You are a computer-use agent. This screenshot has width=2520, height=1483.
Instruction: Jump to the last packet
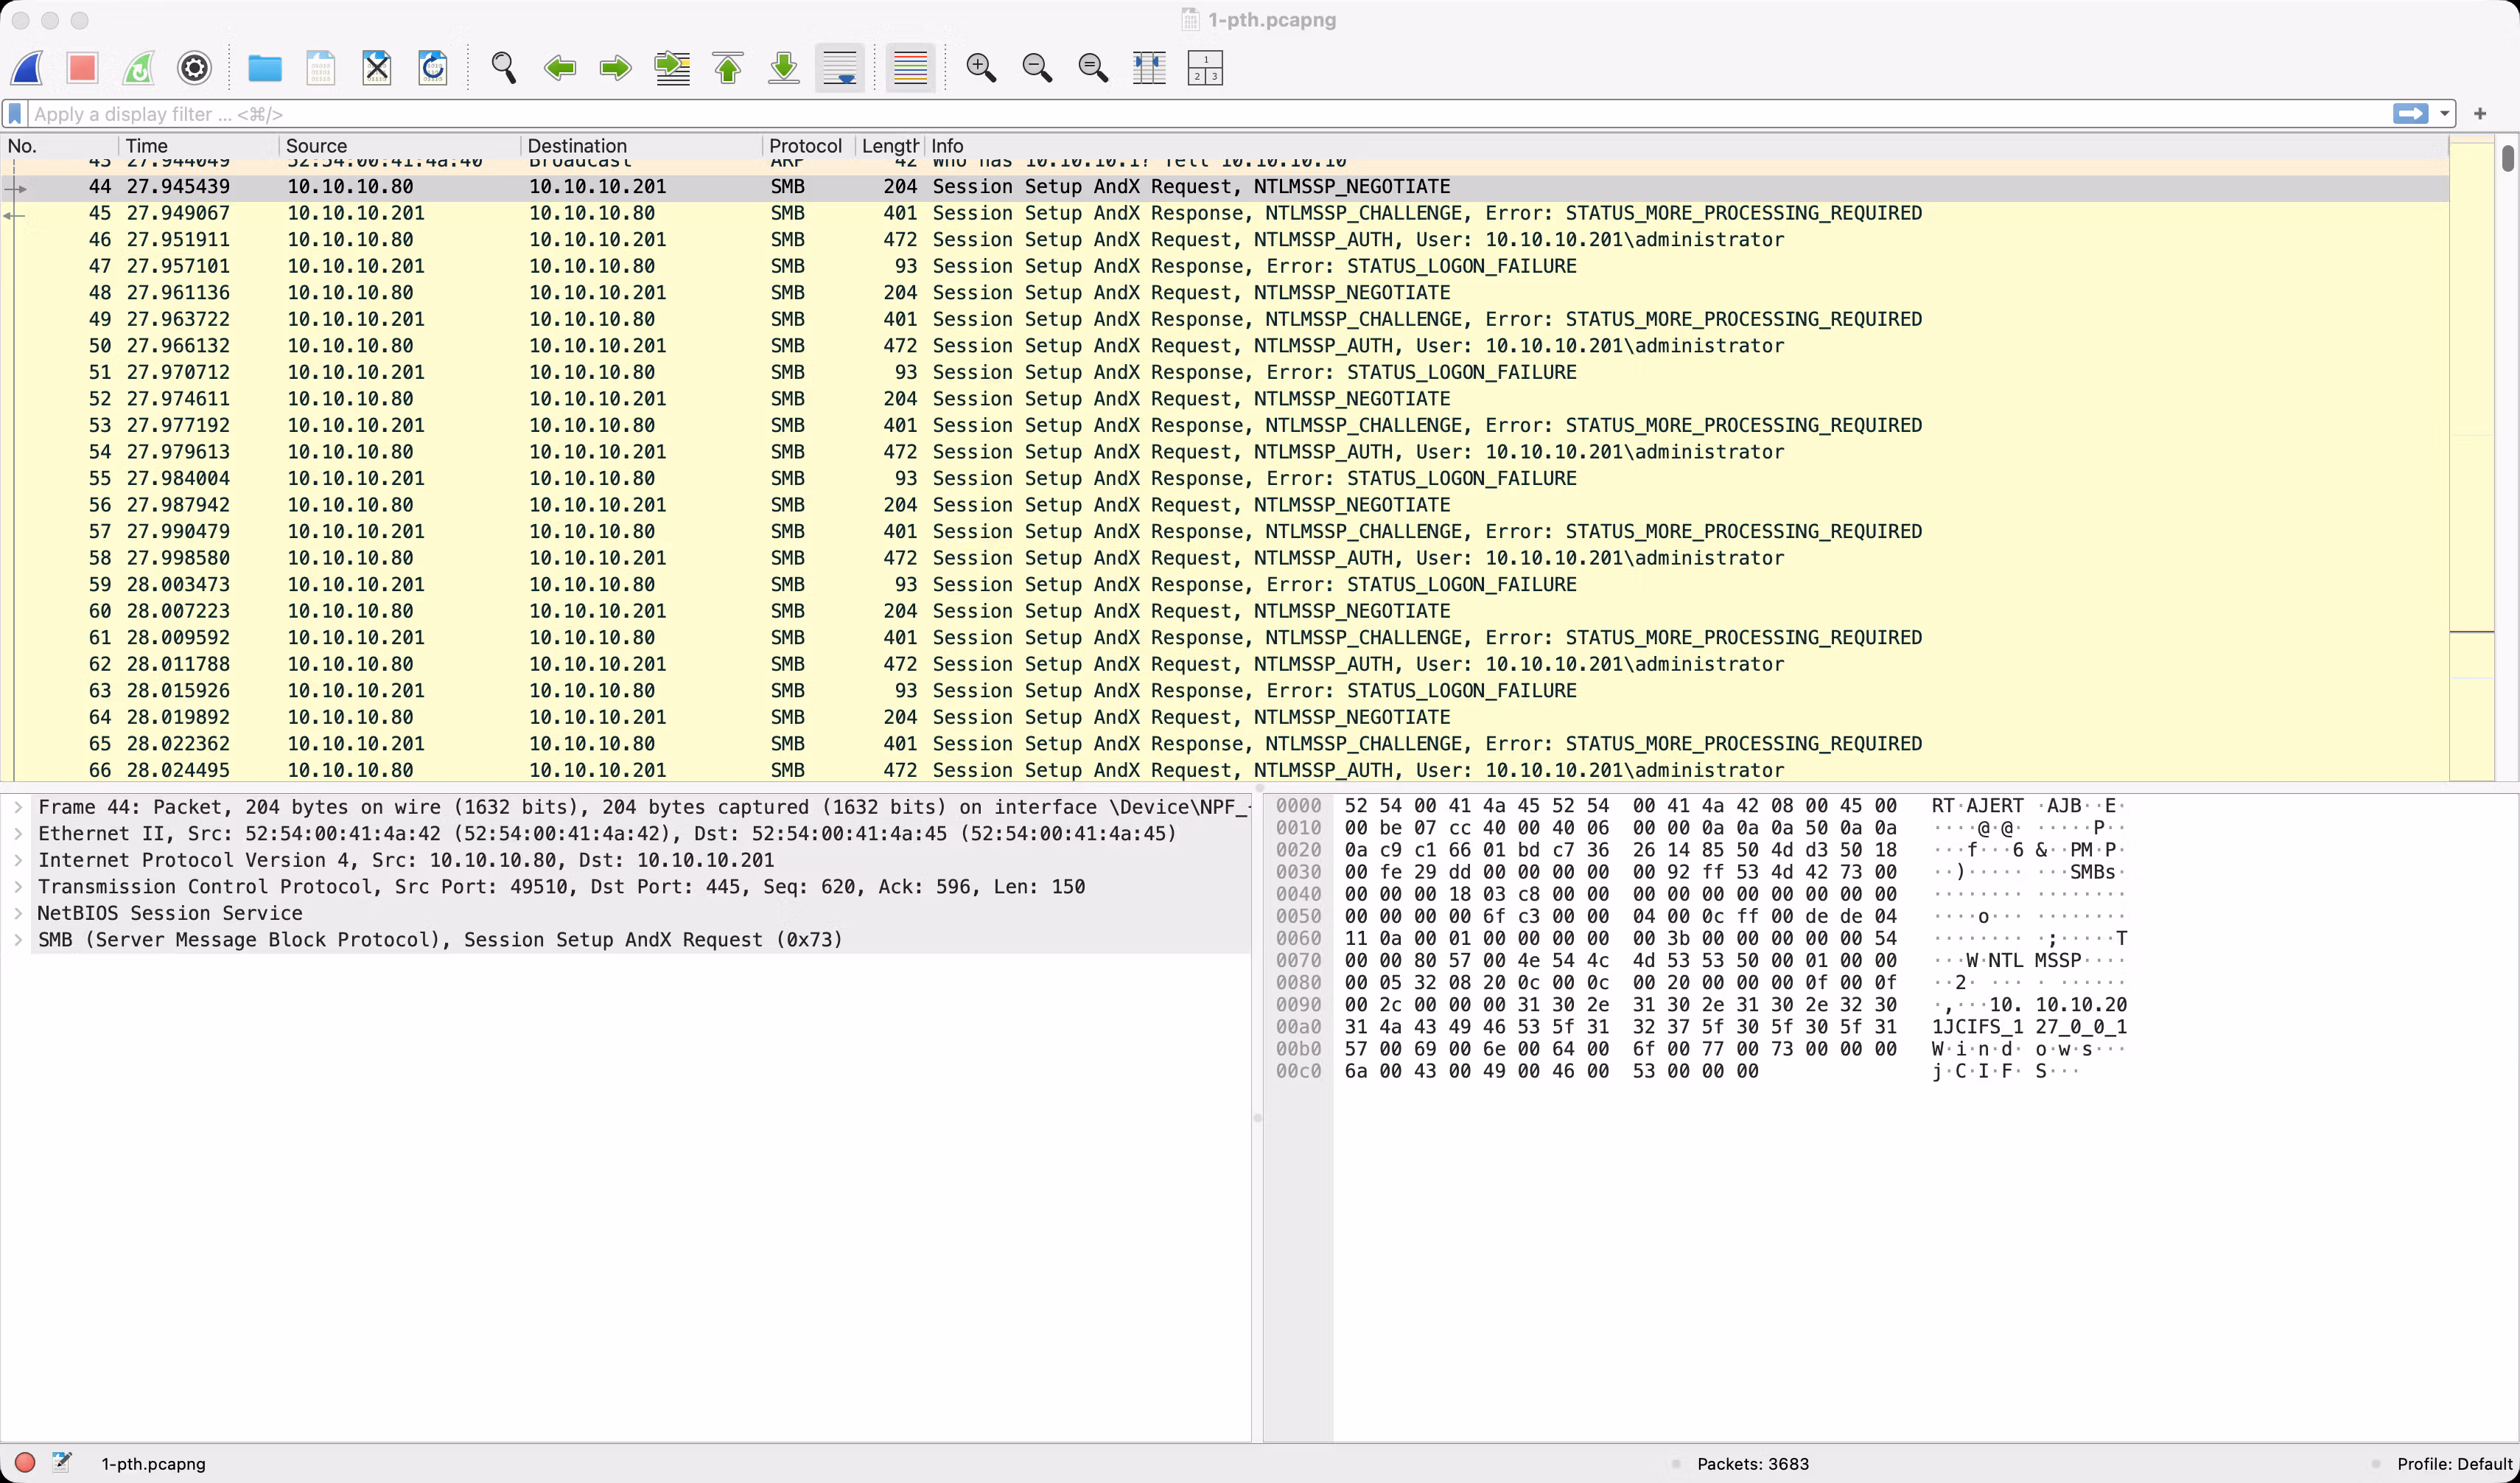point(784,68)
